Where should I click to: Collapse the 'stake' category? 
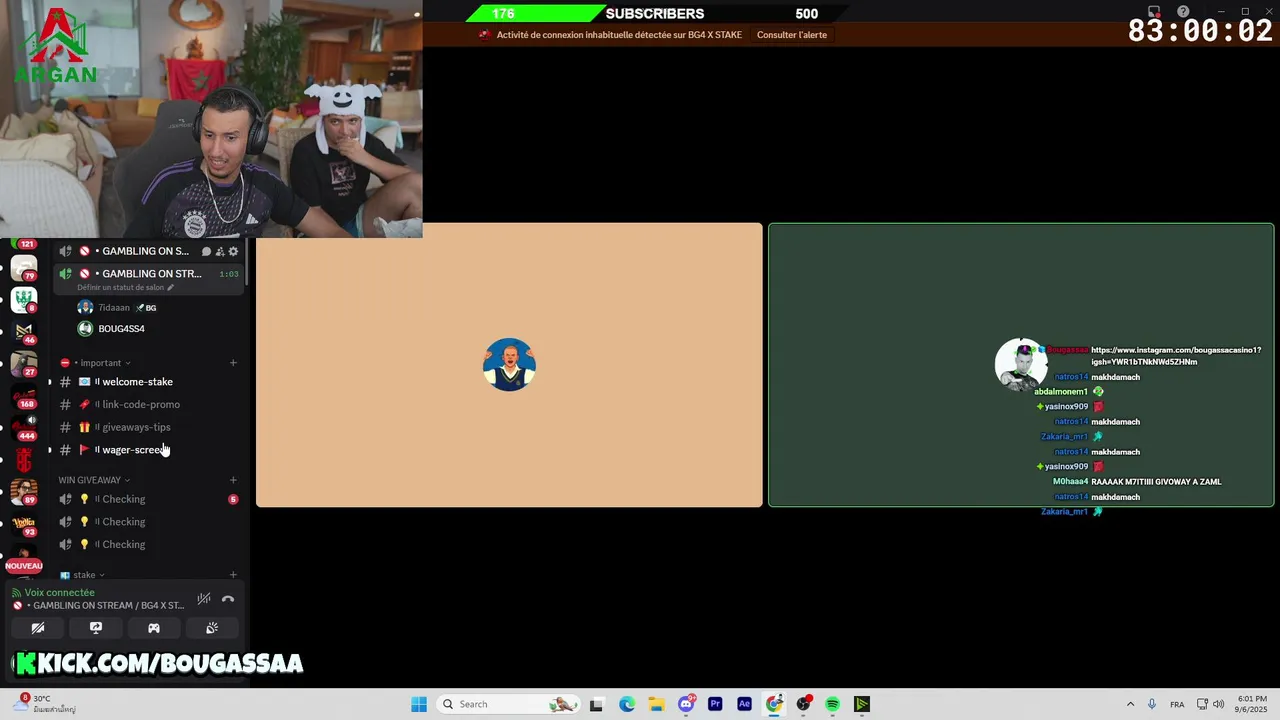click(x=83, y=575)
